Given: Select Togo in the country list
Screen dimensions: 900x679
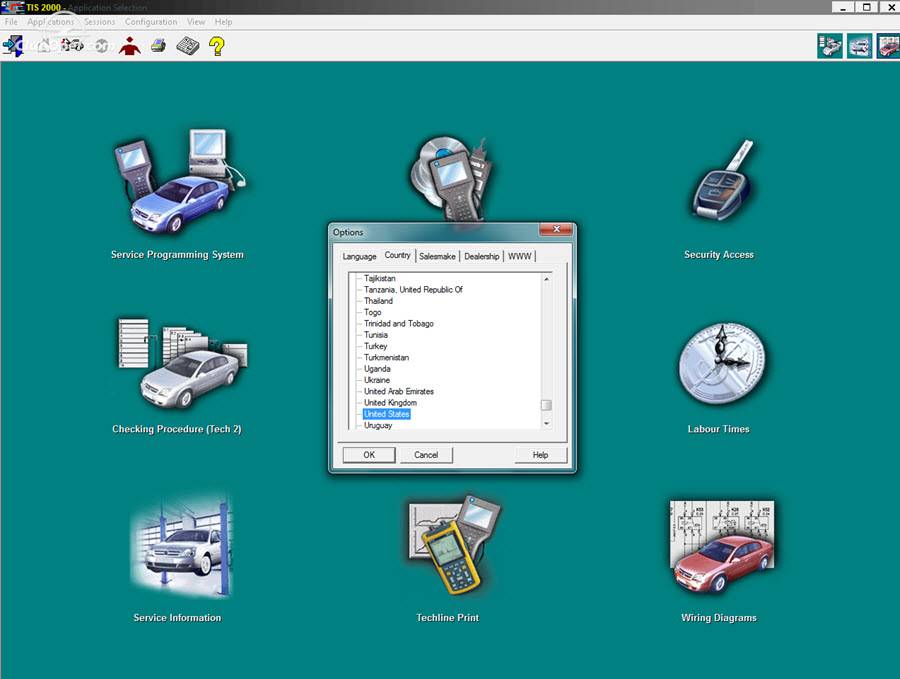Looking at the screenshot, I should click(x=373, y=312).
